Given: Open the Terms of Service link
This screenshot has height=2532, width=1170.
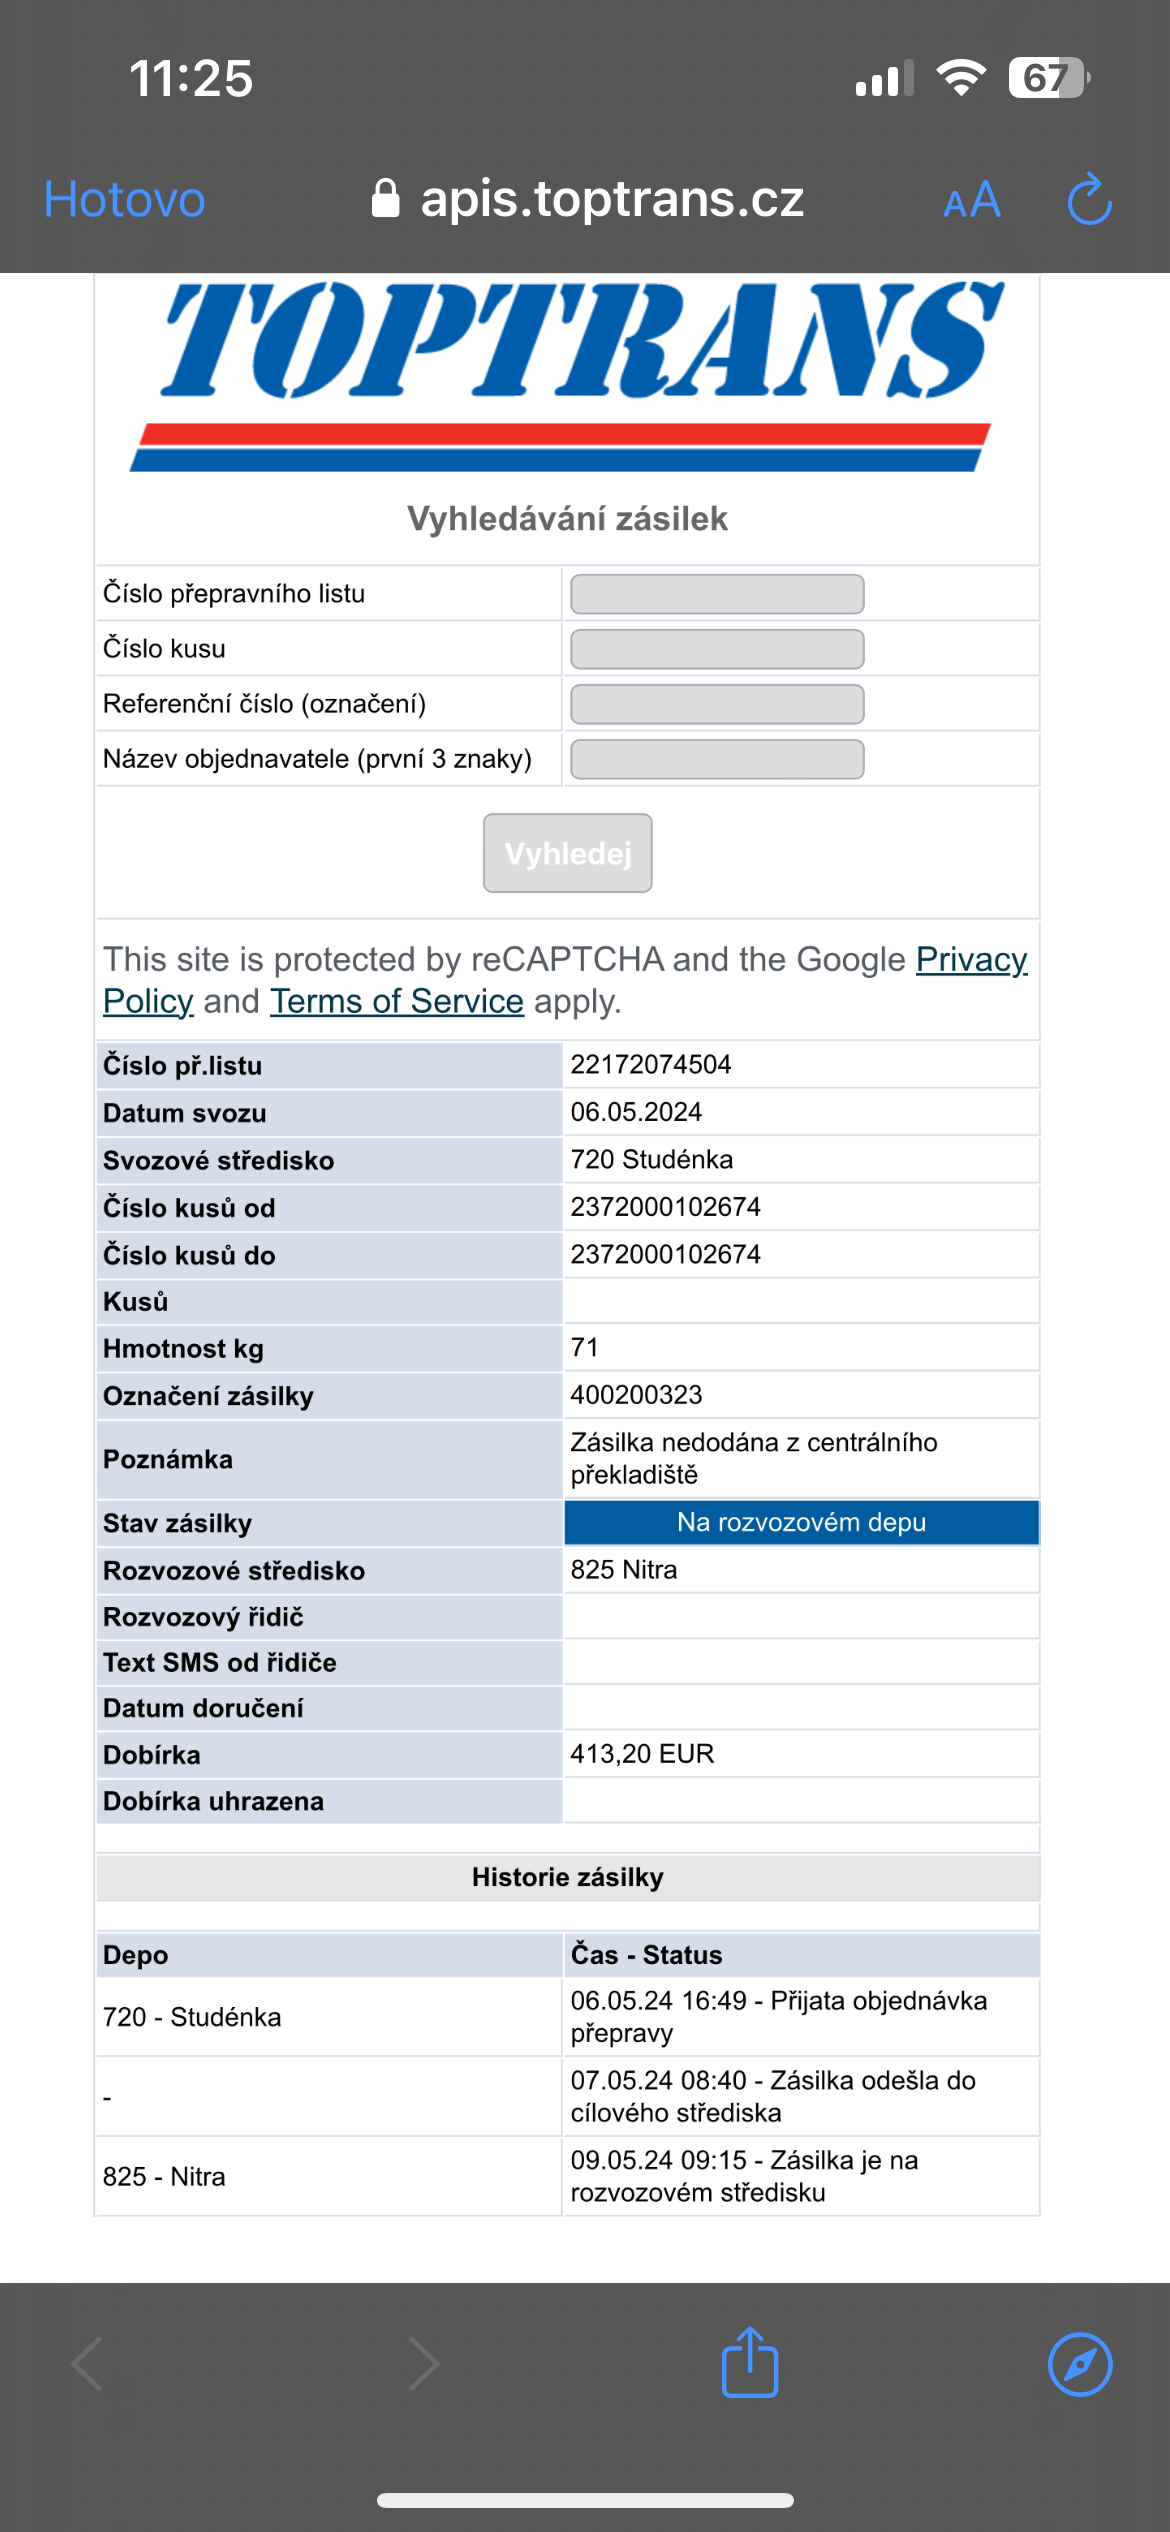Looking at the screenshot, I should pos(397,1002).
